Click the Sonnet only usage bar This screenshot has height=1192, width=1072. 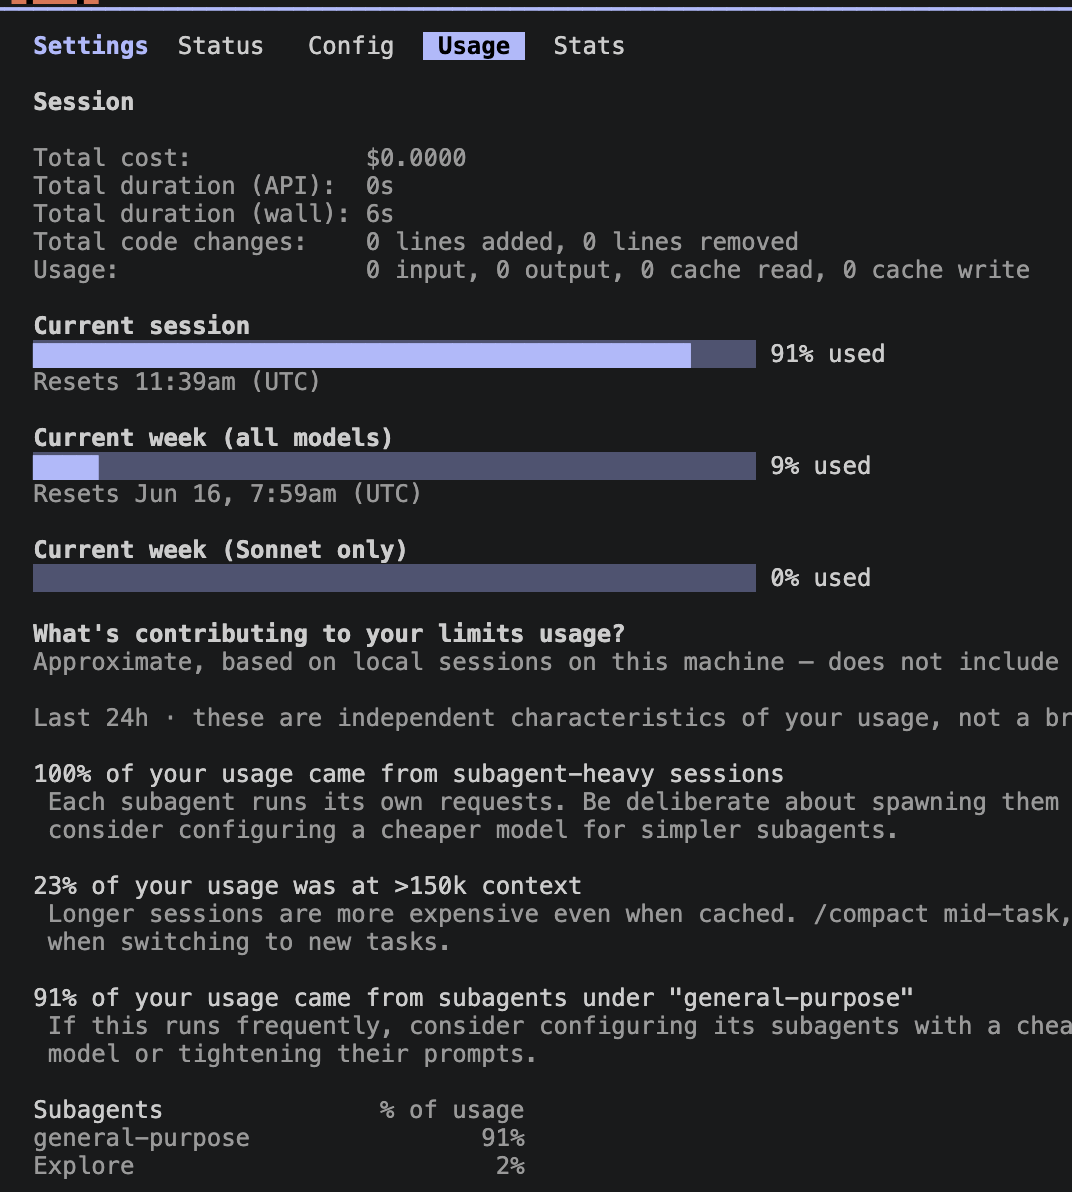pos(394,578)
